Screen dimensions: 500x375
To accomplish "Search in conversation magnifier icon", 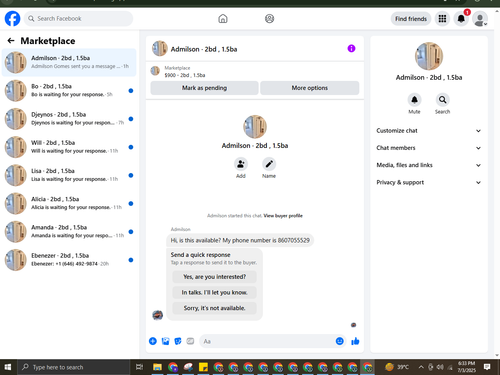I will point(442,100).
